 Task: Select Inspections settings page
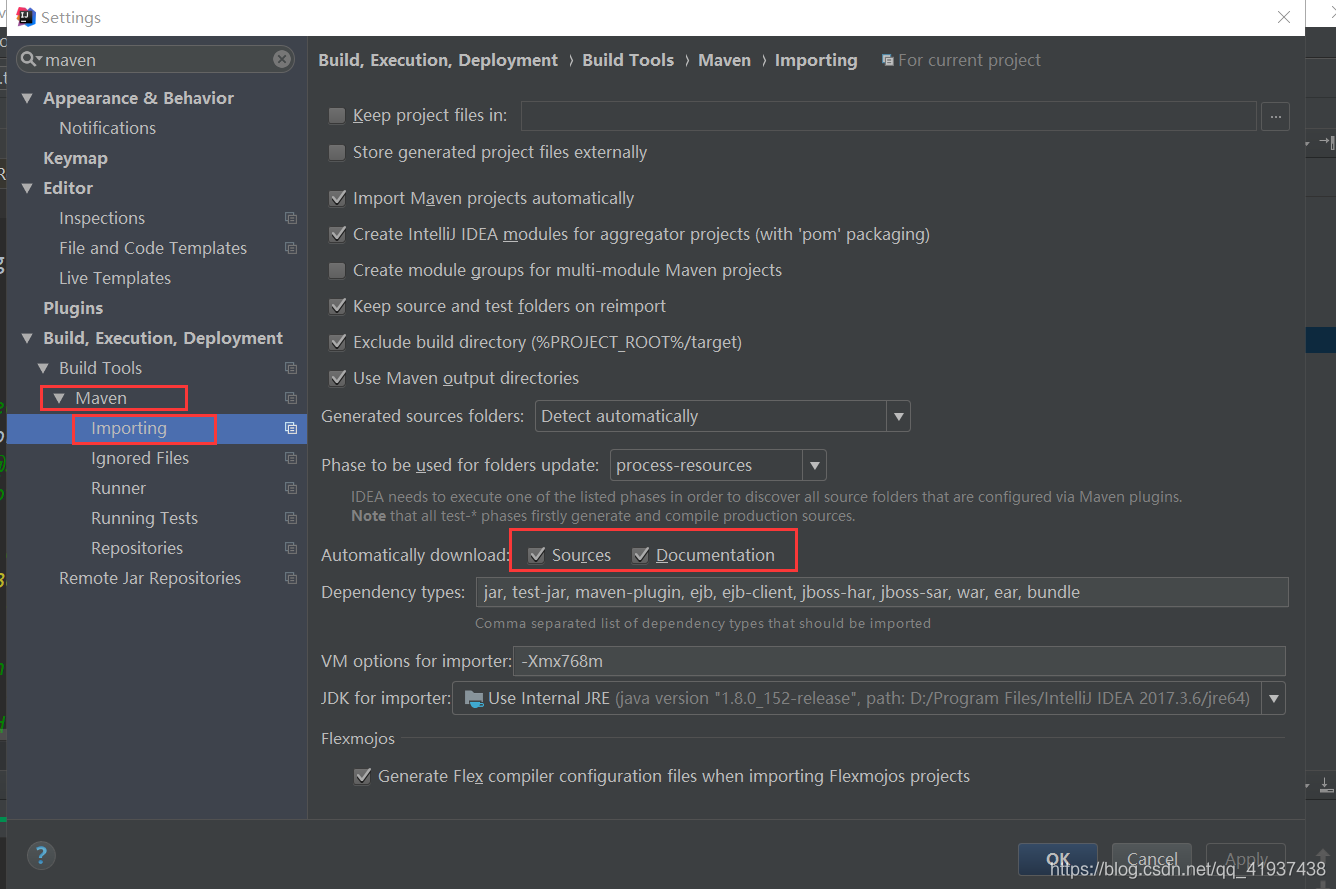click(102, 218)
